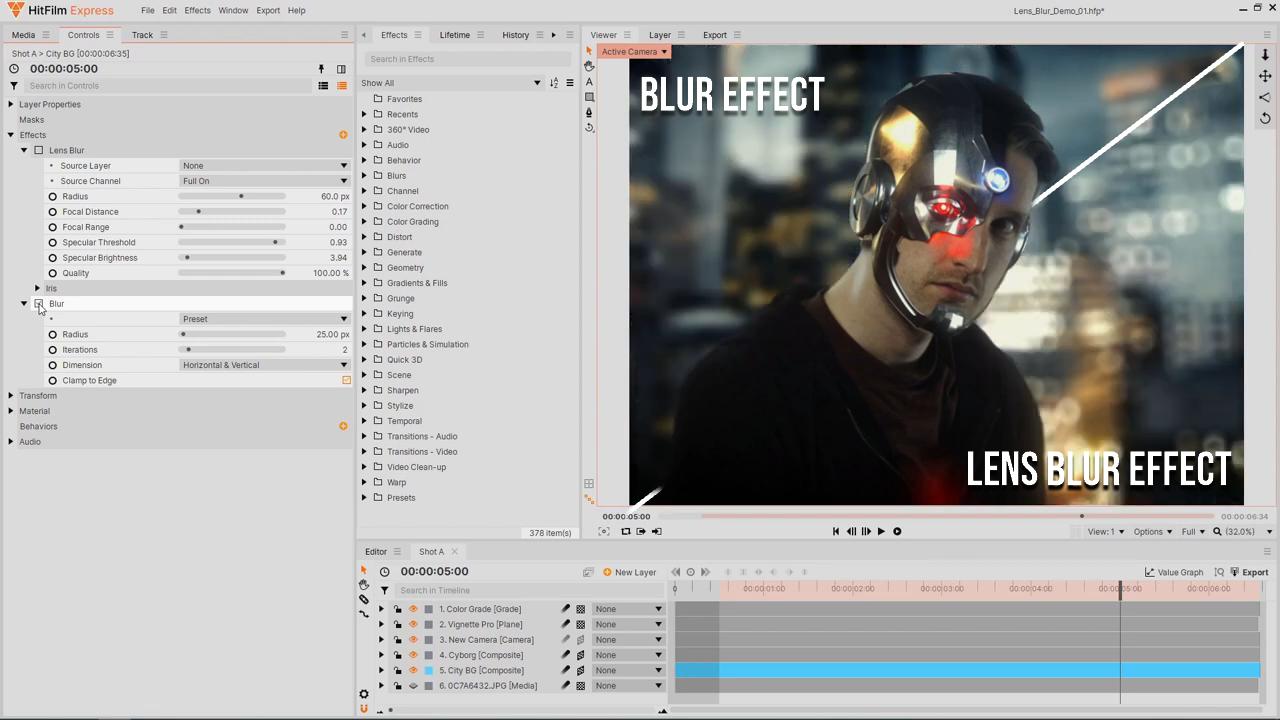Screen dimensions: 1280x720
Task: Toggle visibility of 0C7A6432.JPG layer
Action: pos(413,686)
